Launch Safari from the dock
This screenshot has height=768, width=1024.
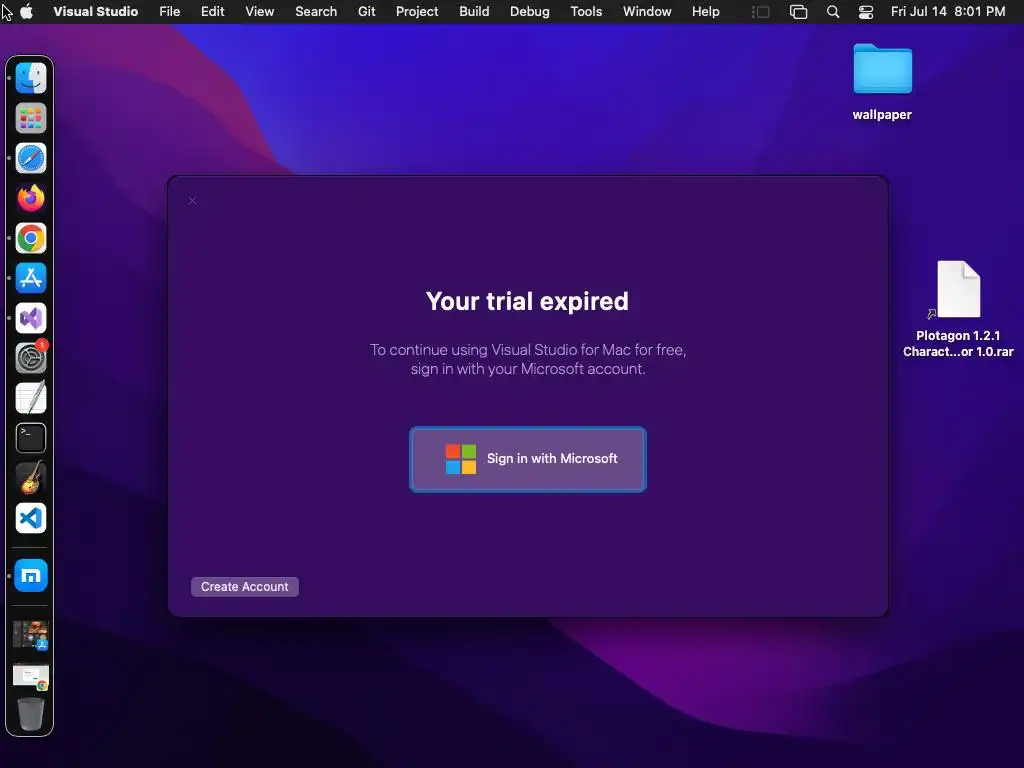click(31, 158)
